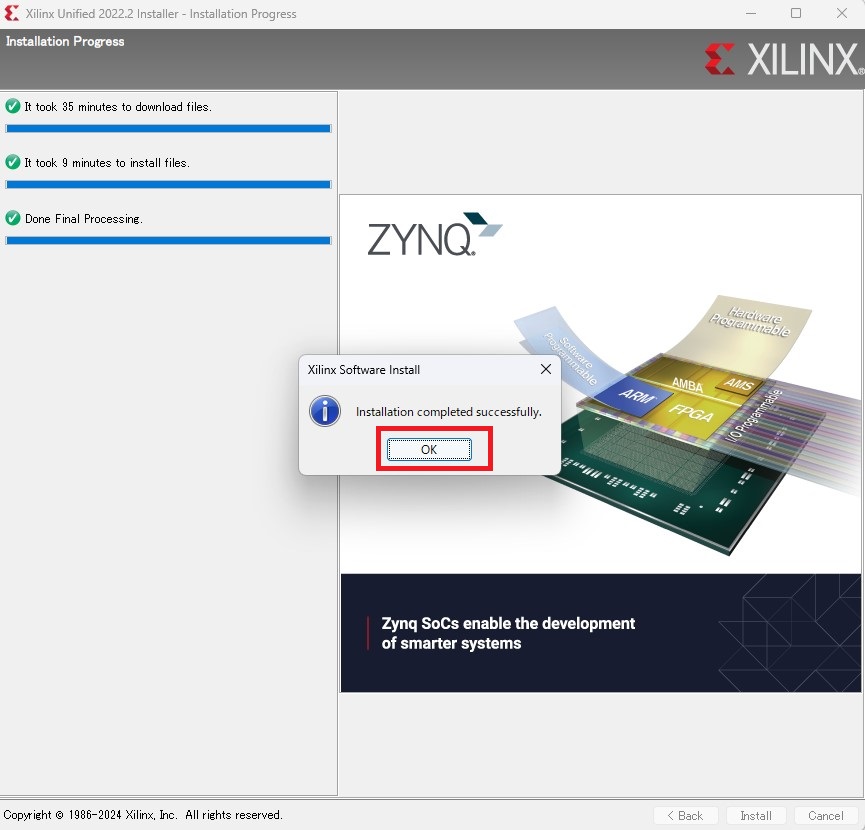Click green checkmark beside install files
This screenshot has width=865, height=830.
[13, 162]
